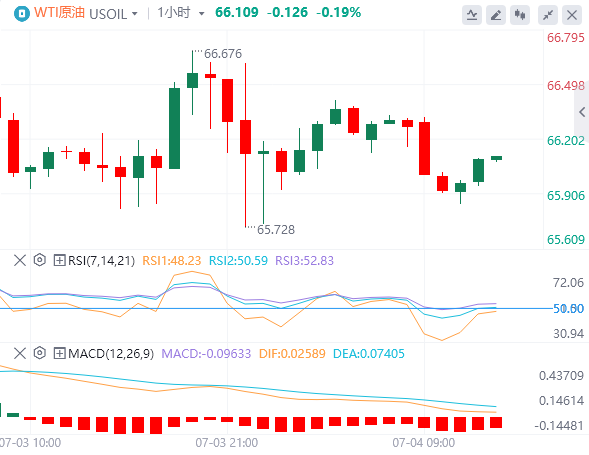This screenshot has height=455, width=589.
Task: Click the 66.202 price axis label
Action: 566,141
